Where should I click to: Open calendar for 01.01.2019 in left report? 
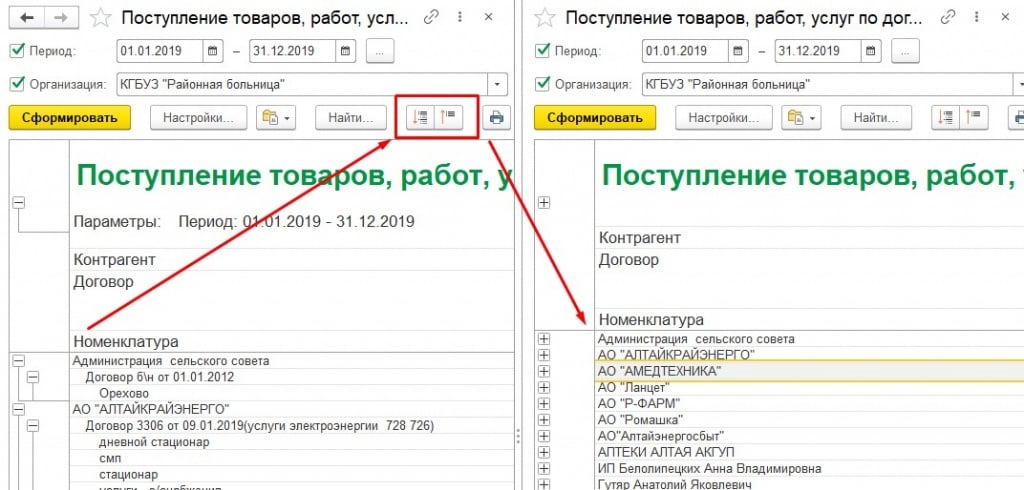(x=213, y=51)
